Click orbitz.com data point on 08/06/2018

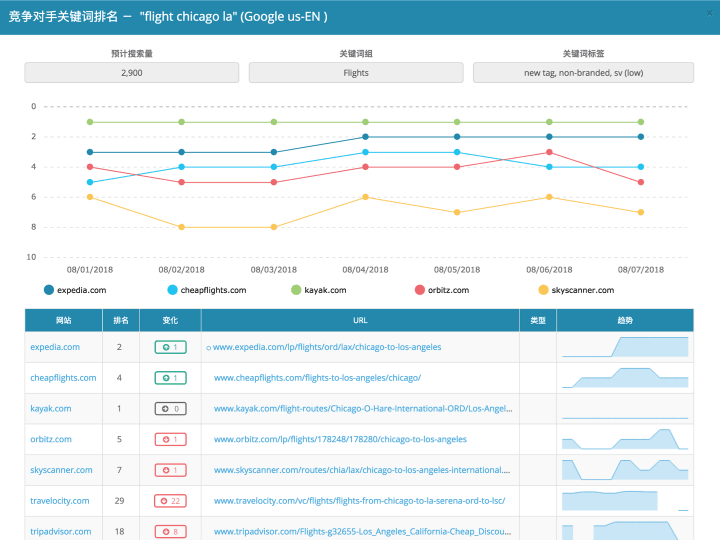point(549,152)
